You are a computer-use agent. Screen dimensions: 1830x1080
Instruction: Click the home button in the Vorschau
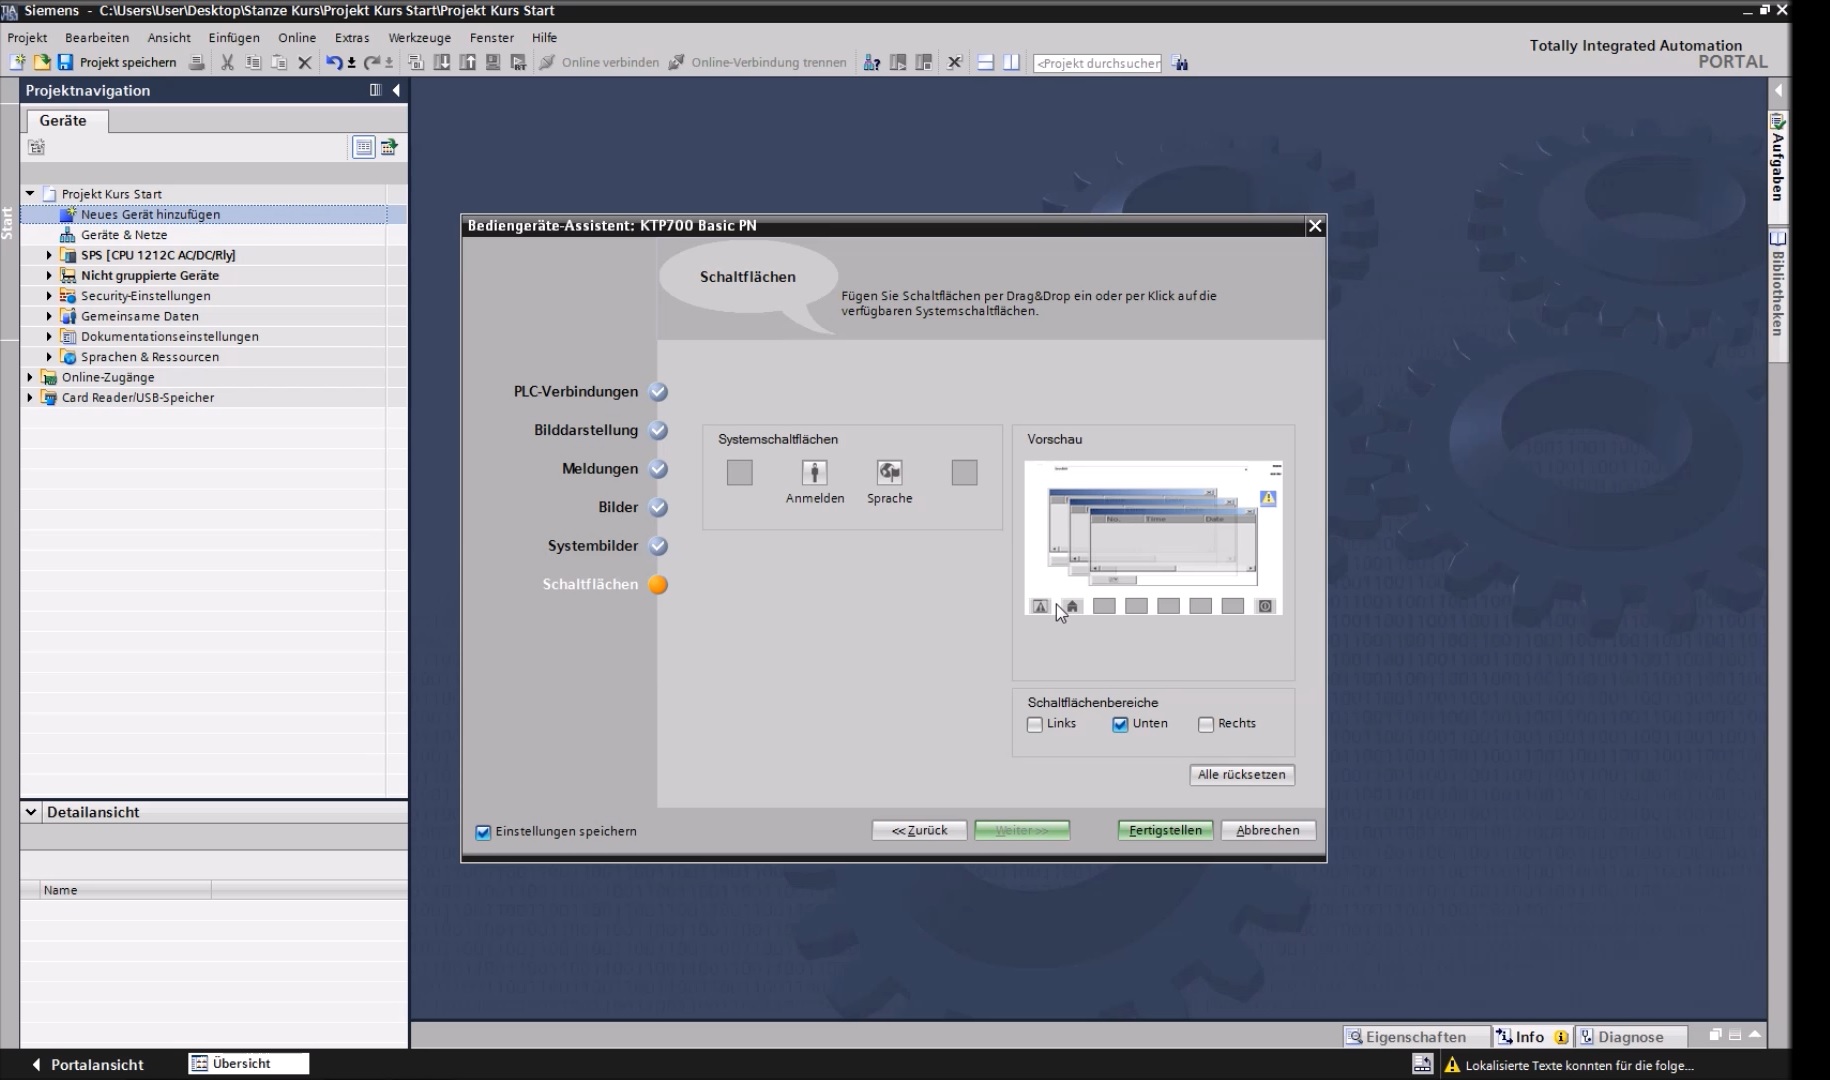click(1072, 606)
